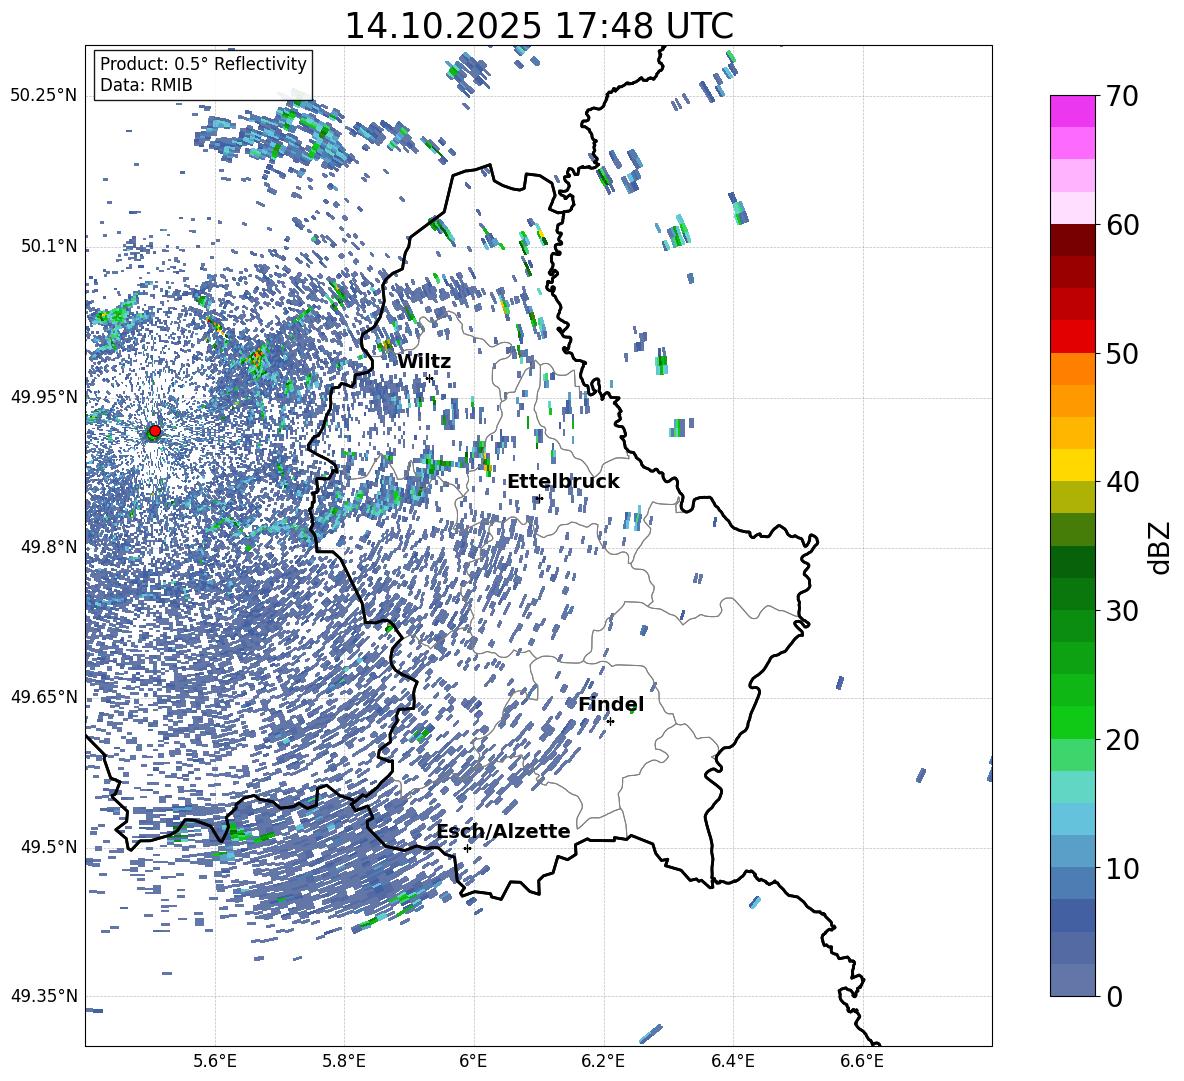This screenshot has width=1184, height=1081.
Task: Click the '5.6°E' longitude tick label
Action: point(215,1061)
